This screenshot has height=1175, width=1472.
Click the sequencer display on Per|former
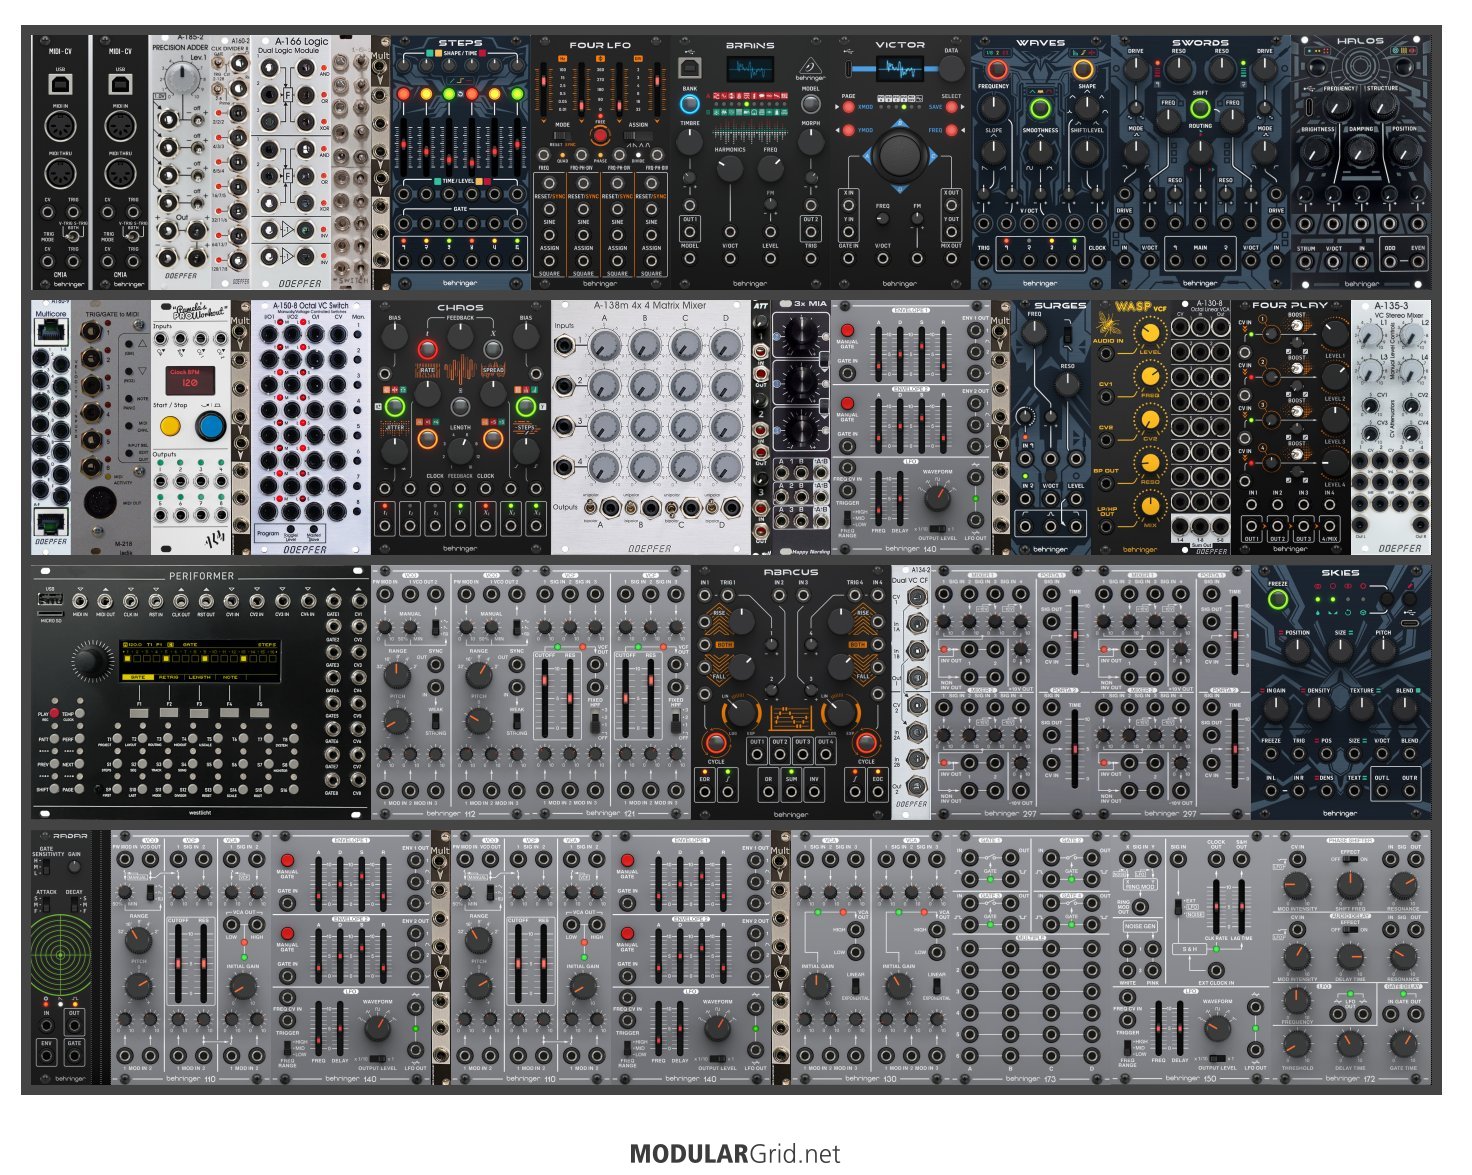(x=200, y=659)
